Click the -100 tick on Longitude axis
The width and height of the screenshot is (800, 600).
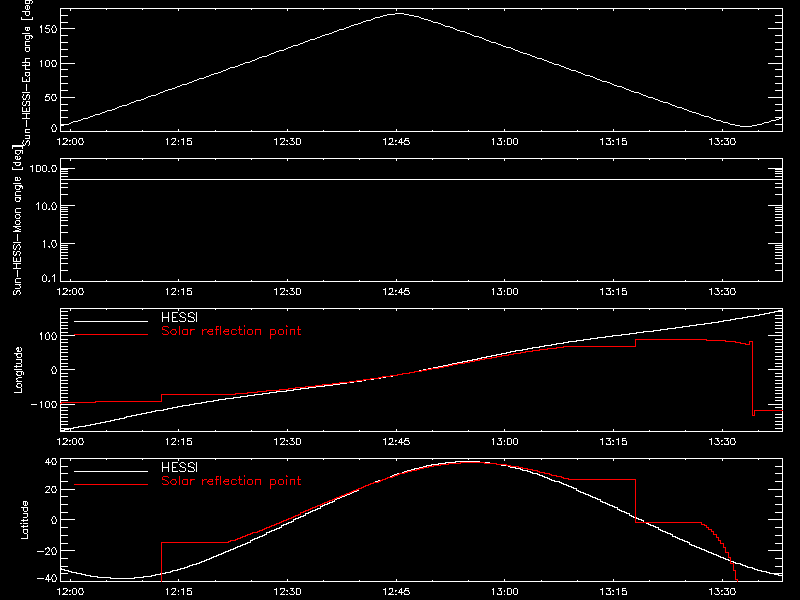click(x=44, y=404)
